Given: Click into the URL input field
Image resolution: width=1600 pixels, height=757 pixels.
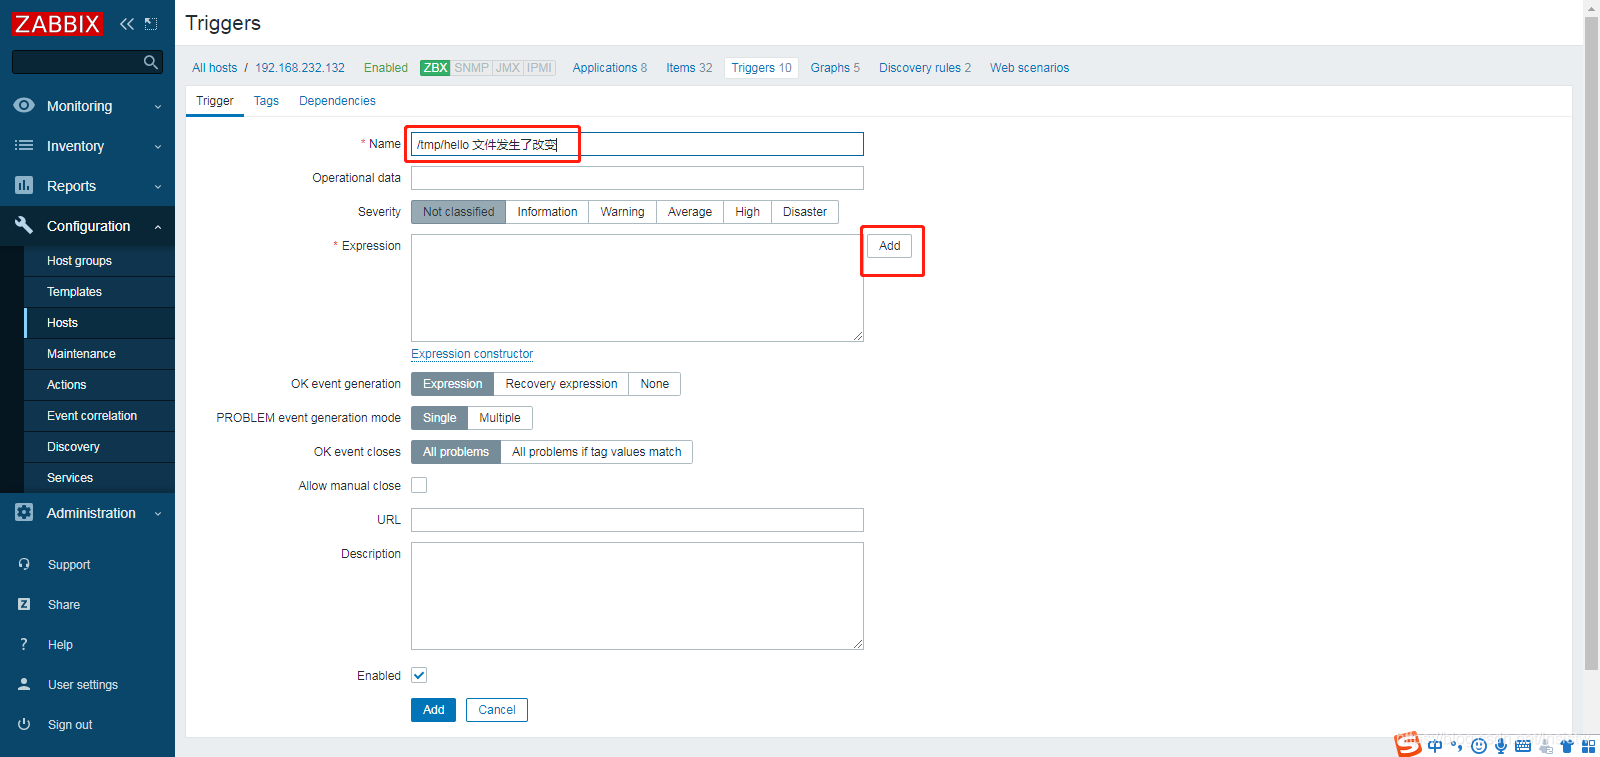Looking at the screenshot, I should (637, 520).
